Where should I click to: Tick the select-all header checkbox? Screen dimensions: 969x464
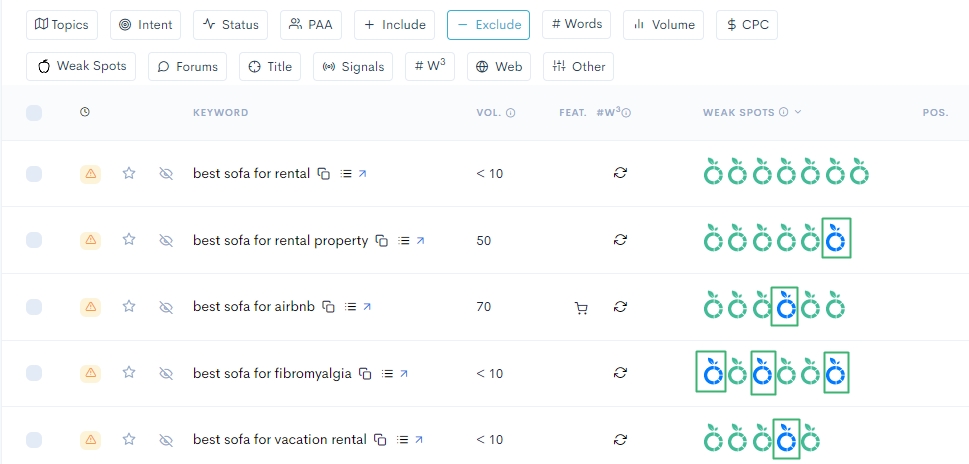coord(34,113)
